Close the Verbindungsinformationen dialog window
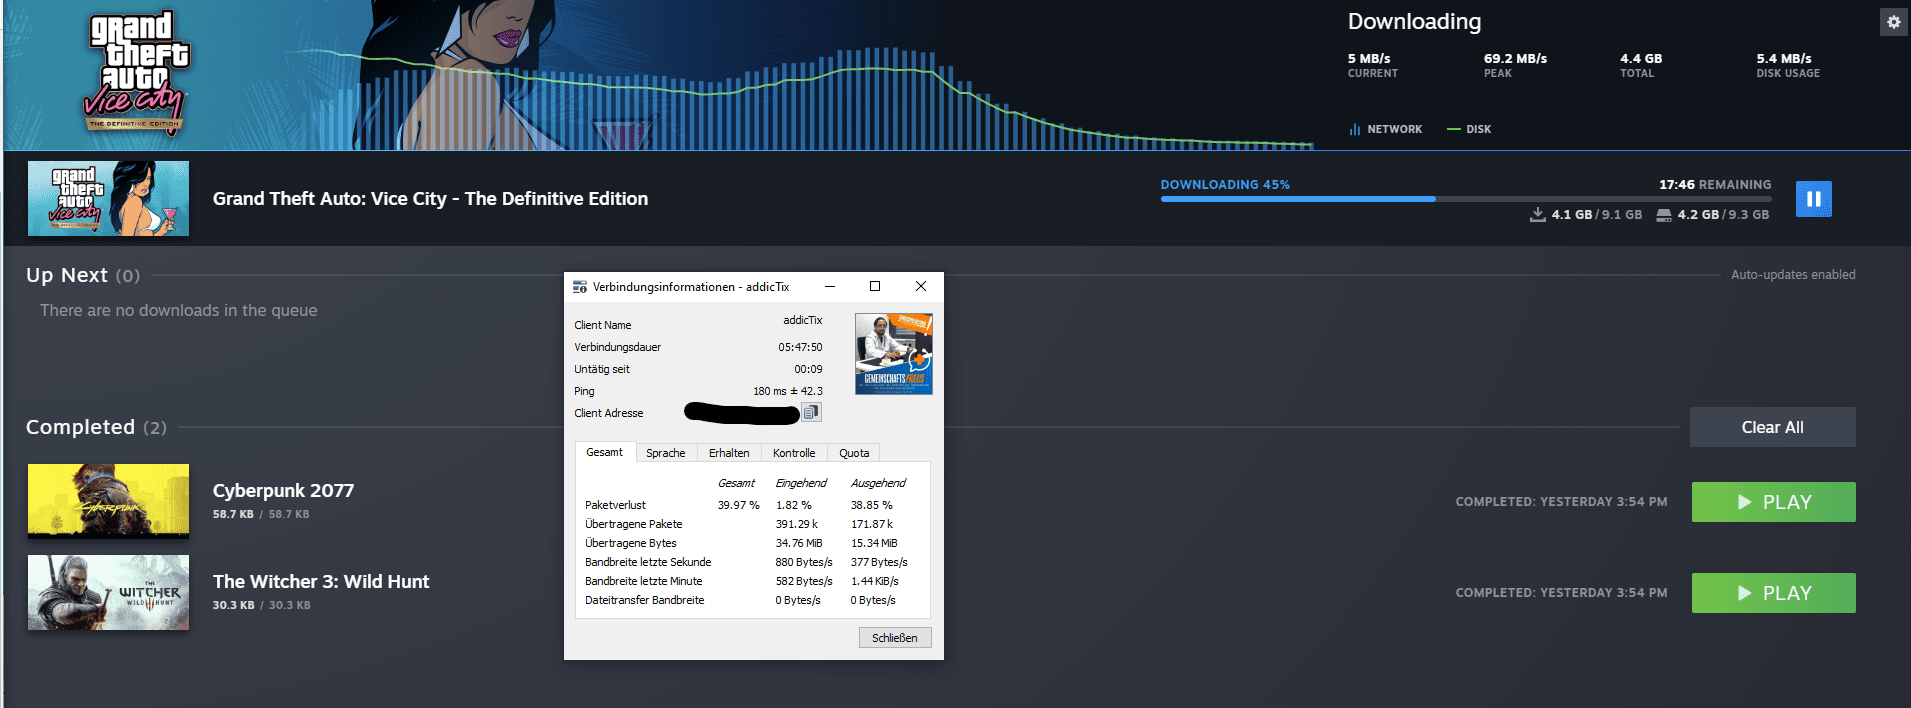1911x708 pixels. pyautogui.click(x=920, y=286)
